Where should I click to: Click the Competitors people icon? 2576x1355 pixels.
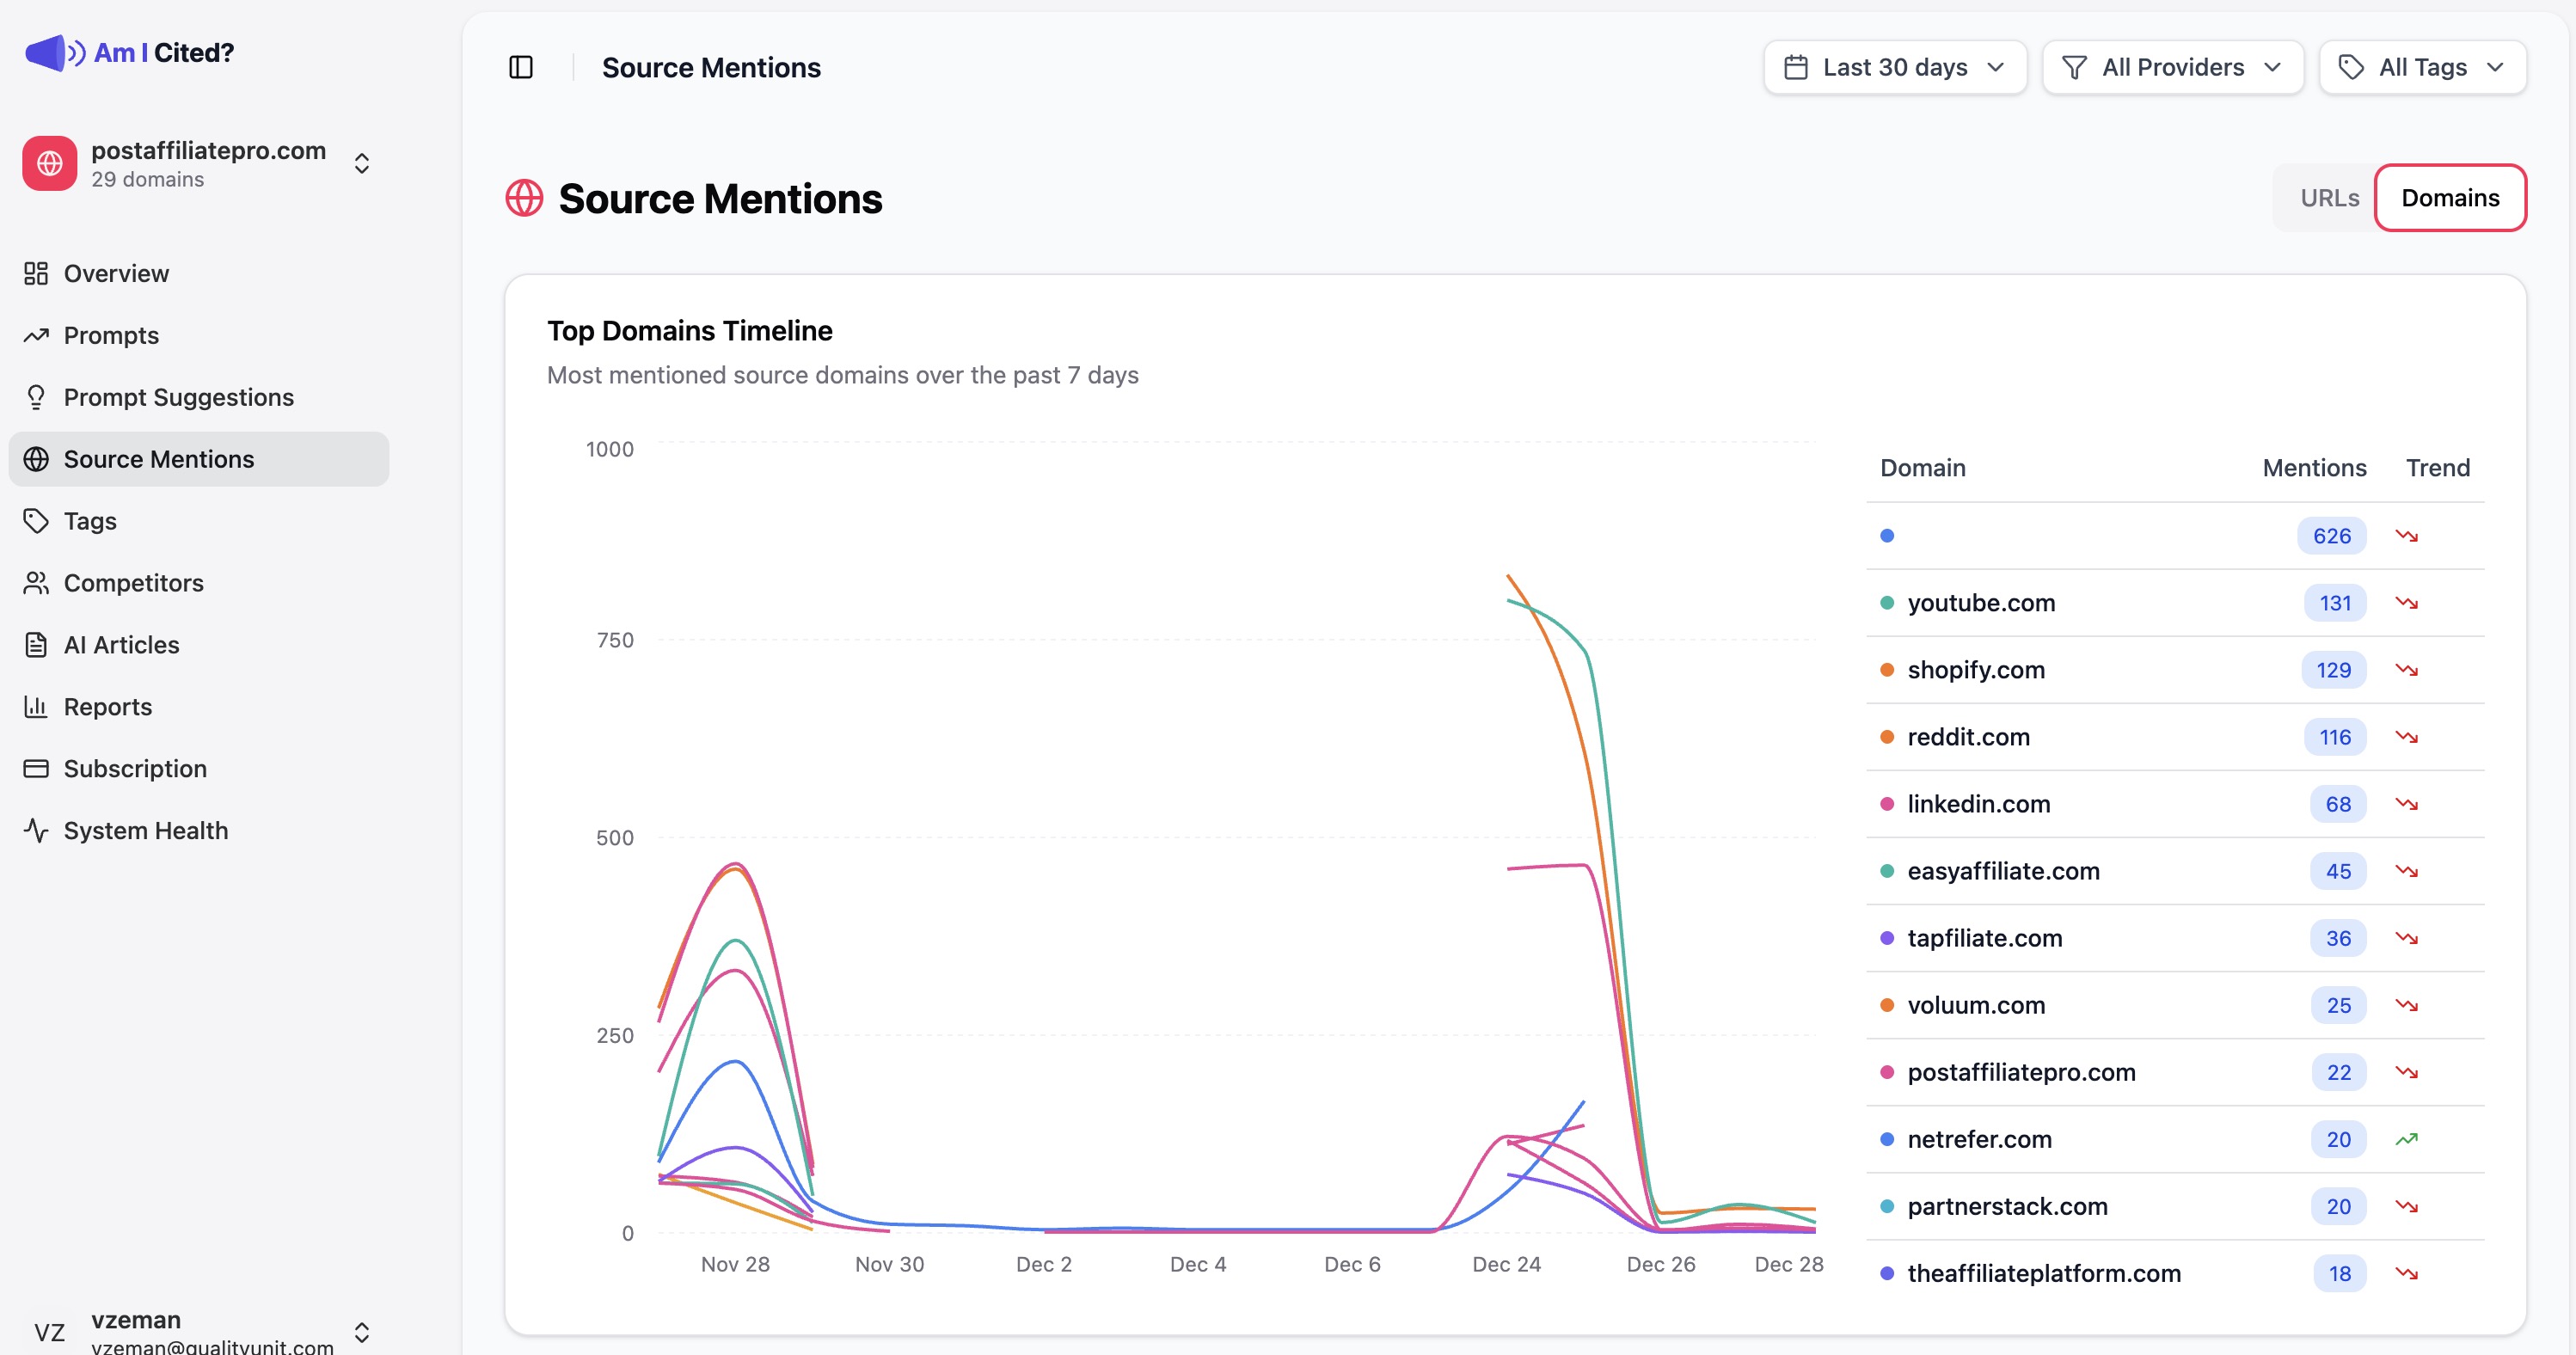click(x=36, y=583)
